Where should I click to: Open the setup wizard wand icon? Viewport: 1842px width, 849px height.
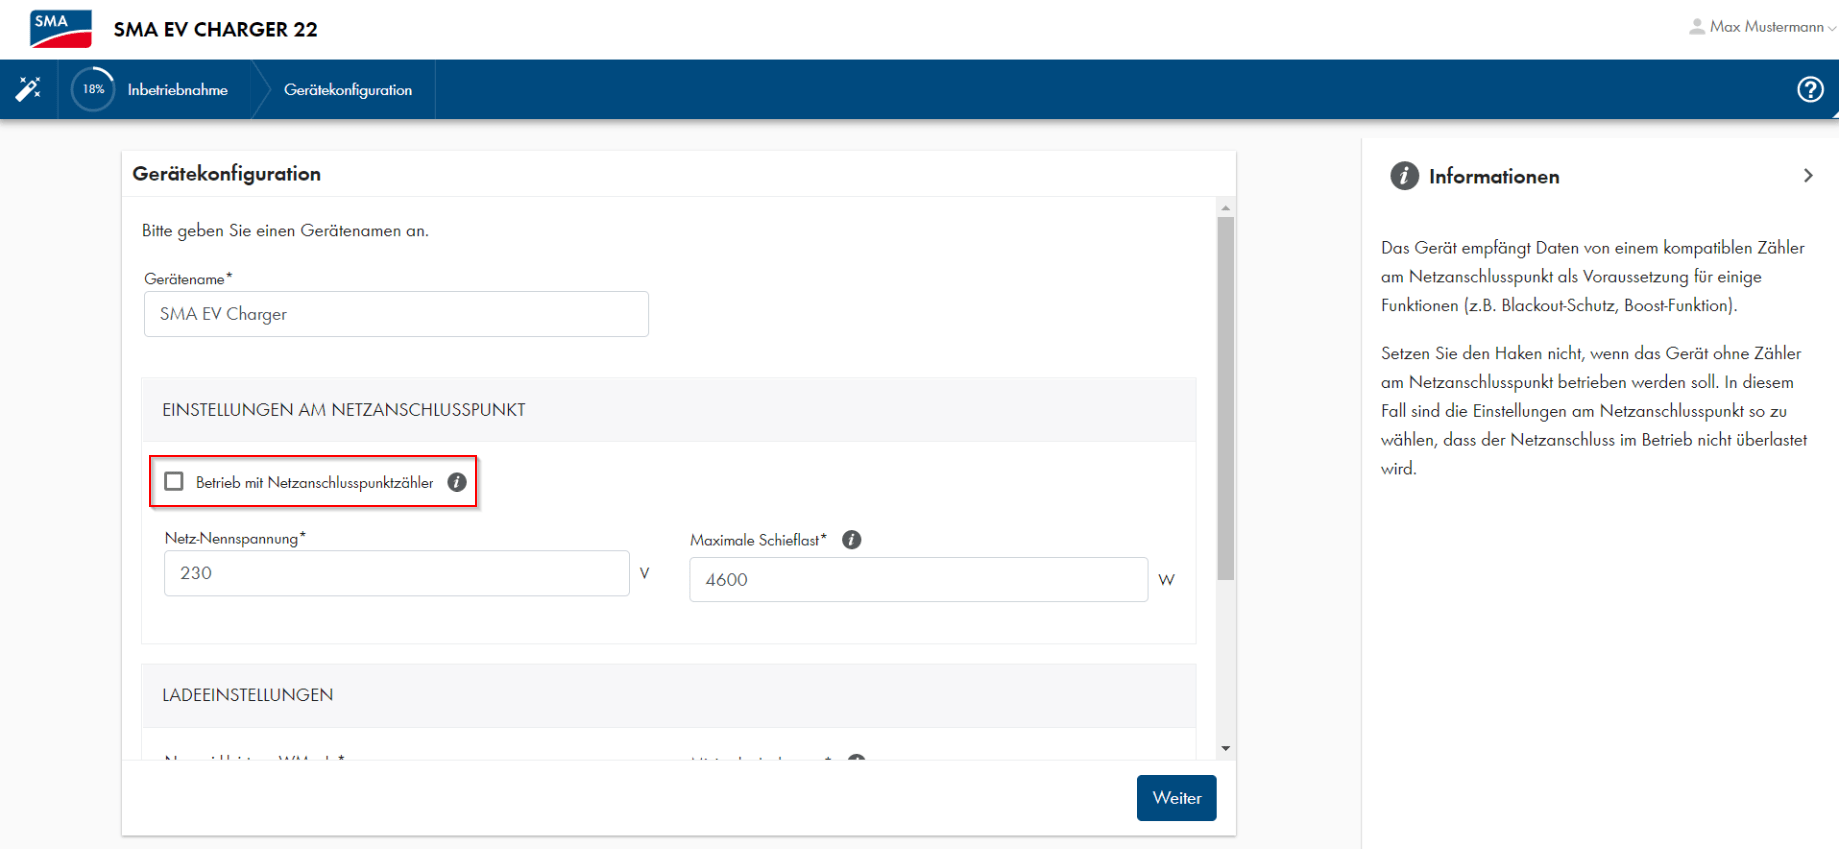28,89
